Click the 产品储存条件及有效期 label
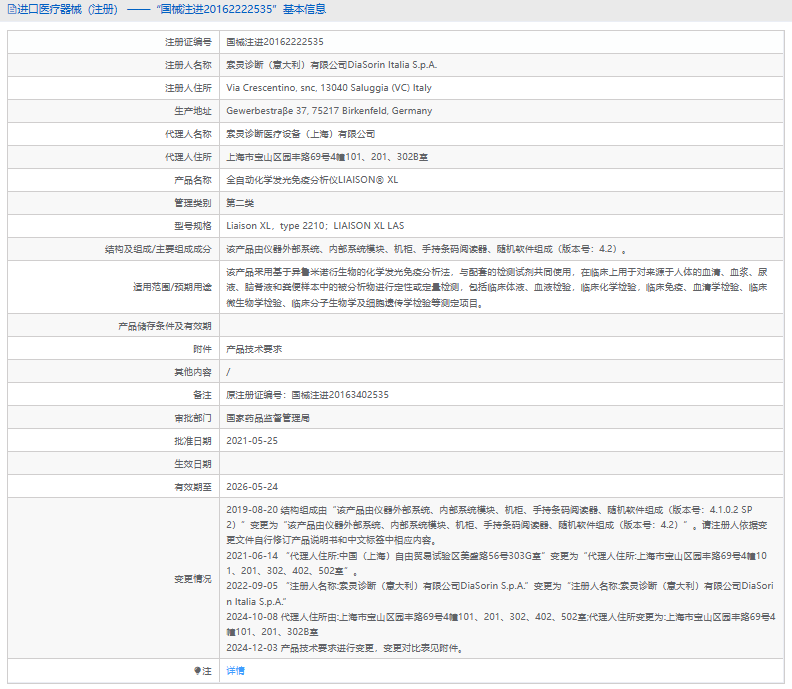This screenshot has width=792, height=689. tap(165, 326)
